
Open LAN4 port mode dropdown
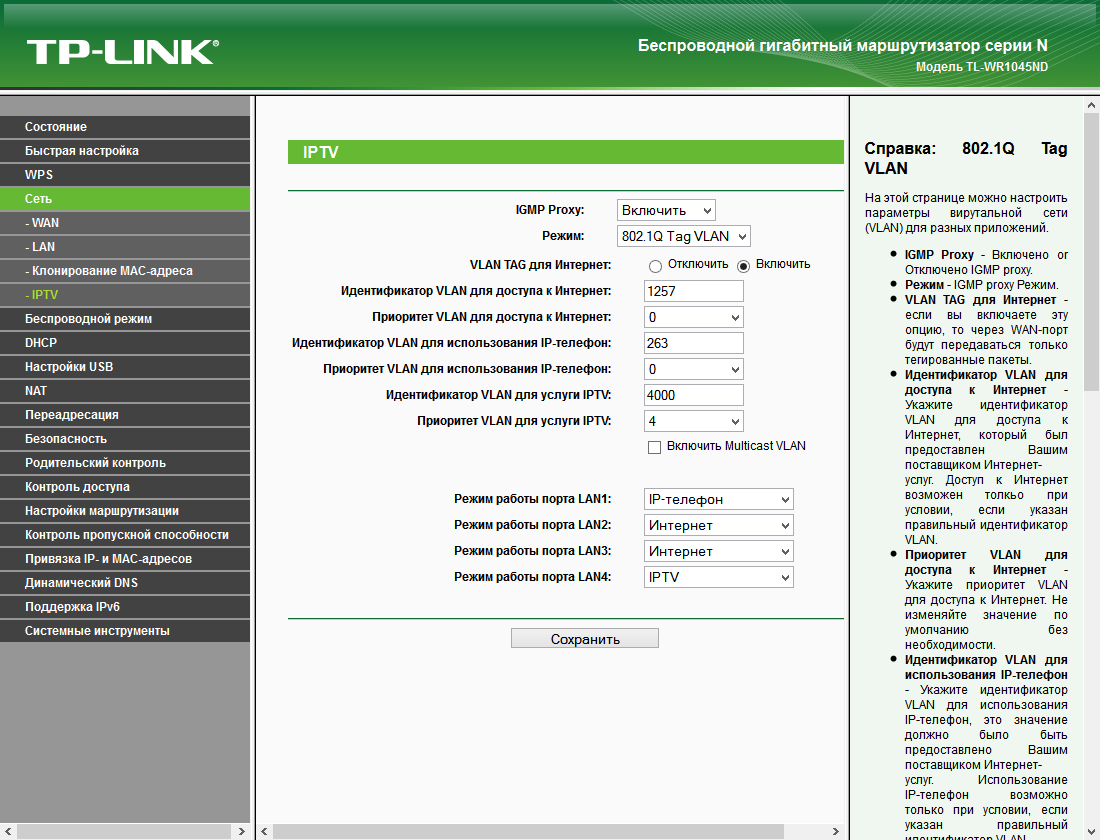point(719,577)
